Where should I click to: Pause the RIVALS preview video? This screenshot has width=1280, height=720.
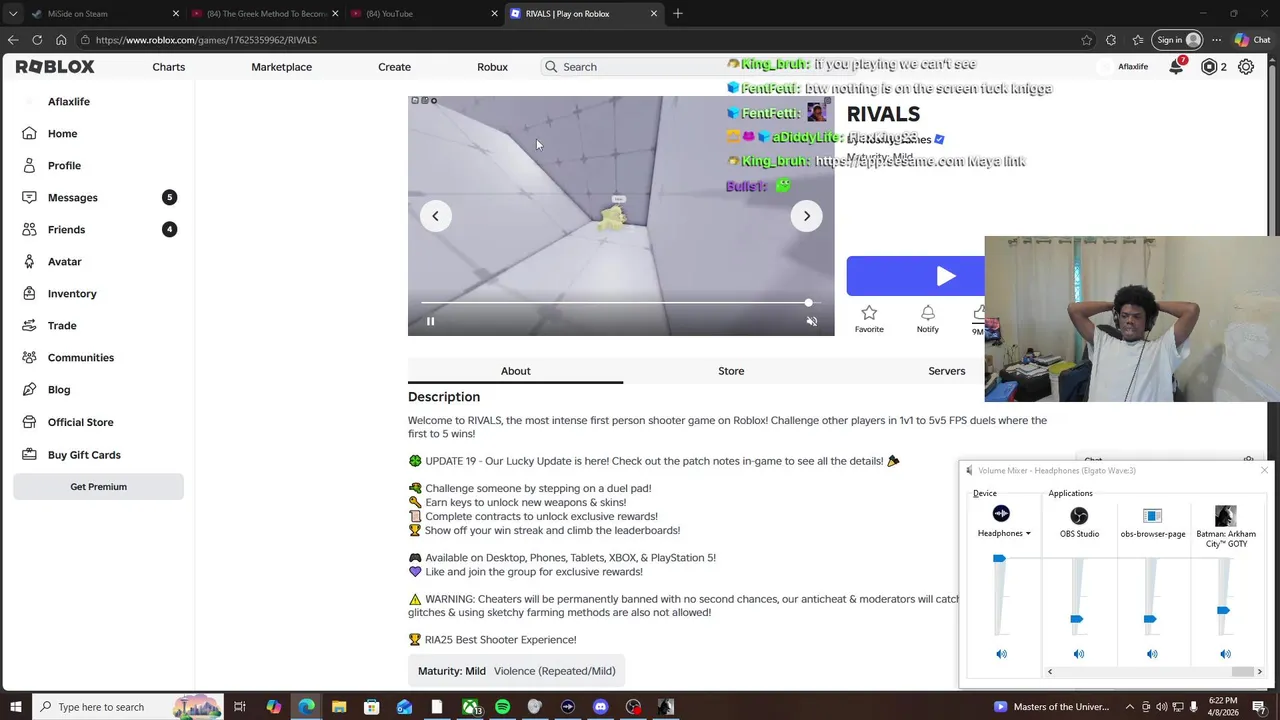(x=431, y=321)
